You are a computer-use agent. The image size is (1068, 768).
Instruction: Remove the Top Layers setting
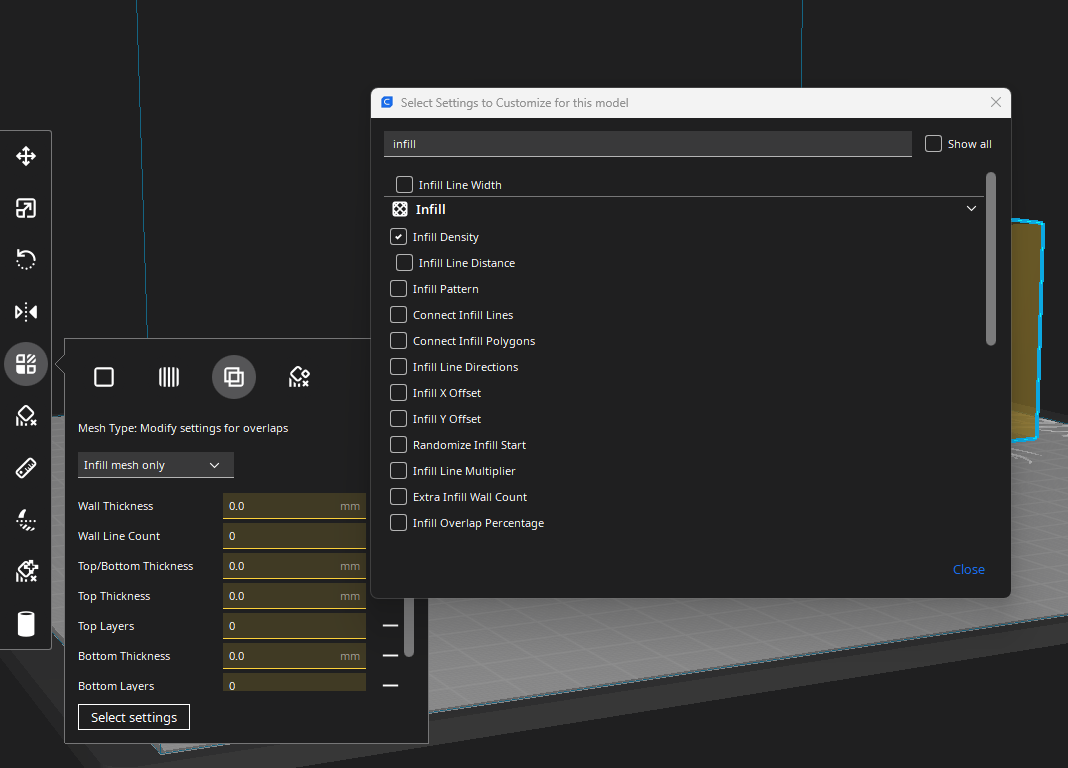tap(390, 626)
